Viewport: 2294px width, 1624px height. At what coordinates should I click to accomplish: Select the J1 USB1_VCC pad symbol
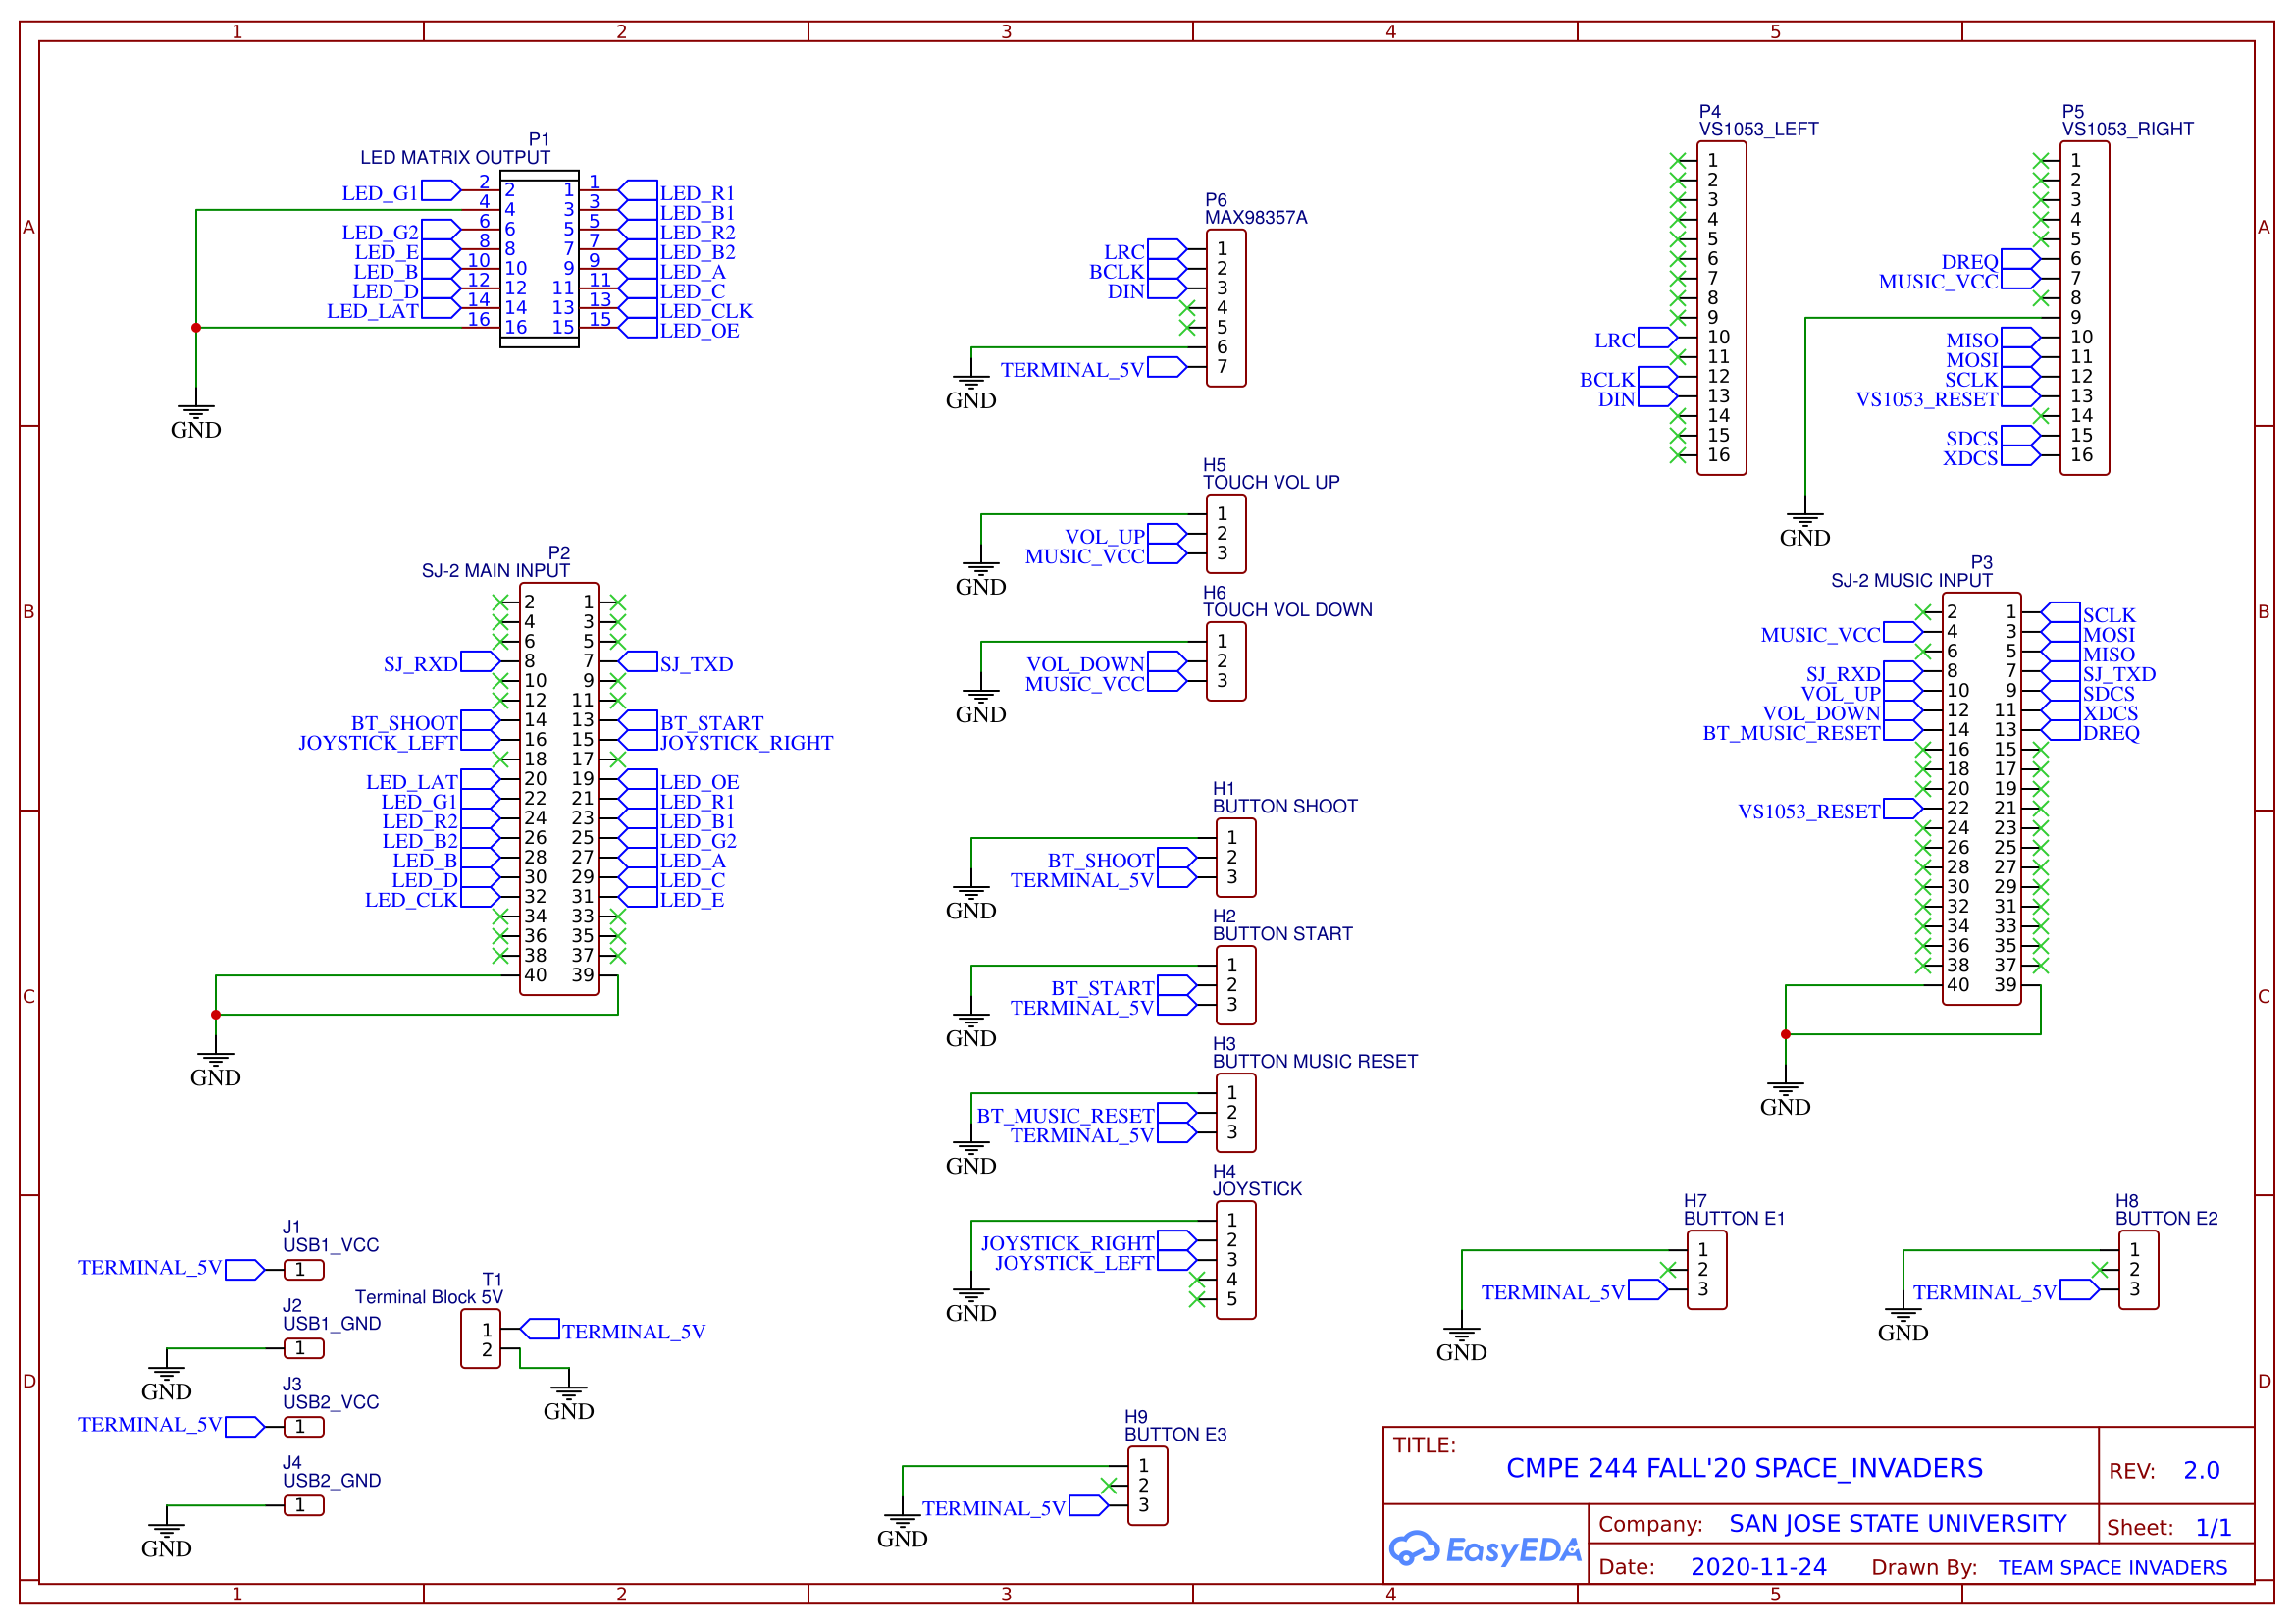(304, 1270)
